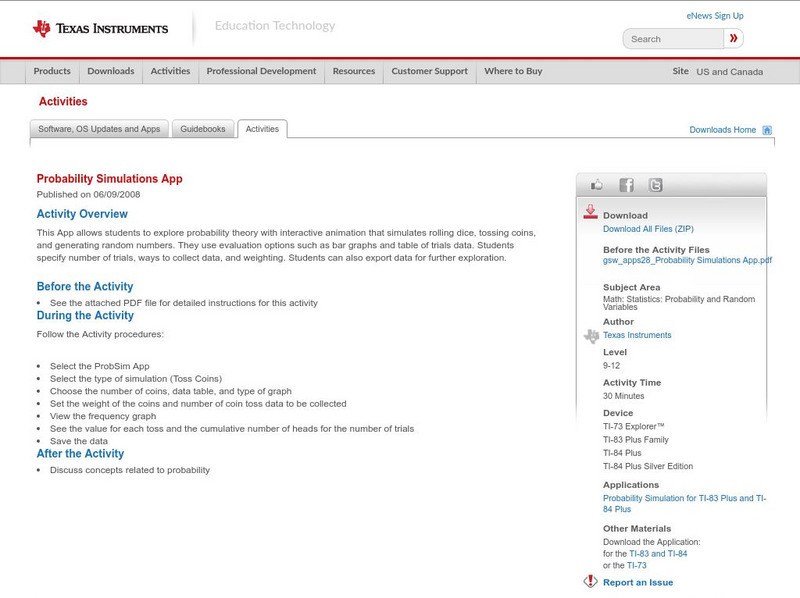
Task: Click the red Activities page heading
Action: coord(63,102)
